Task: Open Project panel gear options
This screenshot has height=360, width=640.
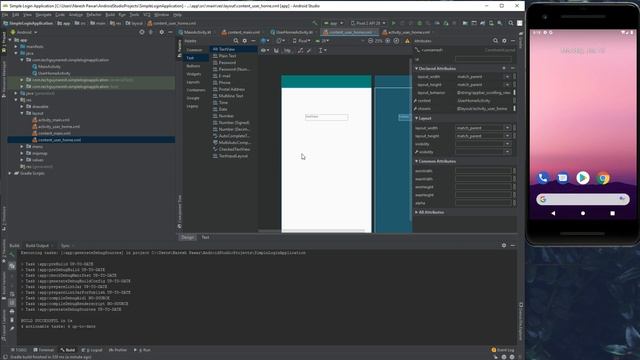Action: (162, 32)
